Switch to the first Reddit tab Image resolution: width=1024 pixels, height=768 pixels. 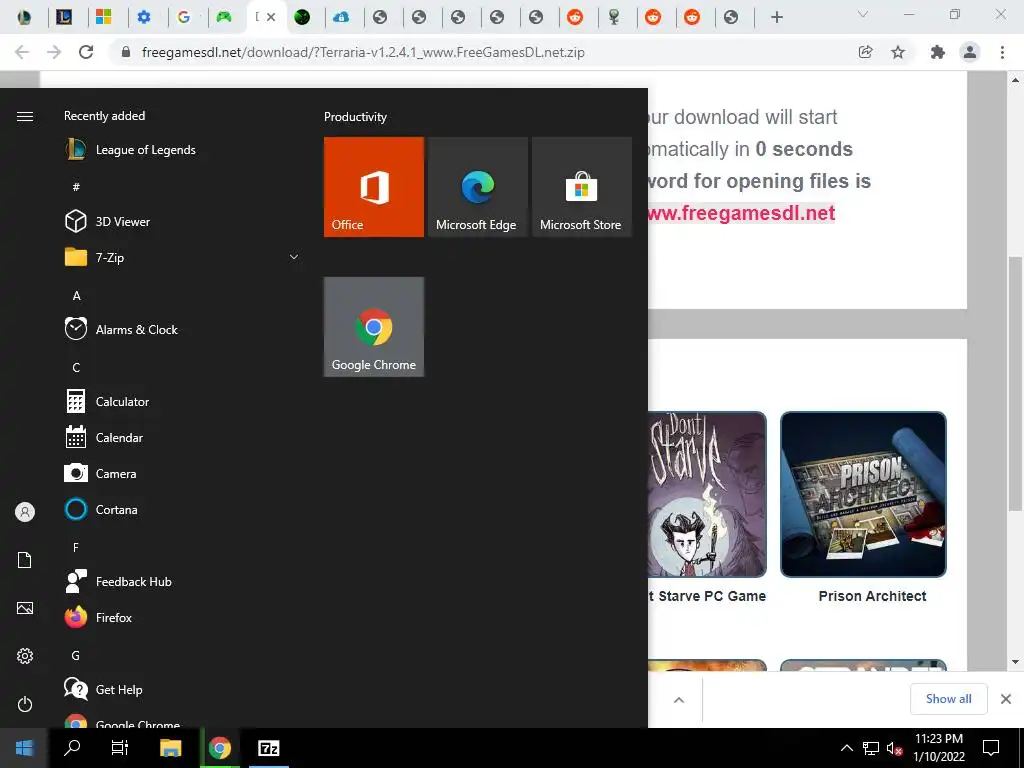(575, 17)
